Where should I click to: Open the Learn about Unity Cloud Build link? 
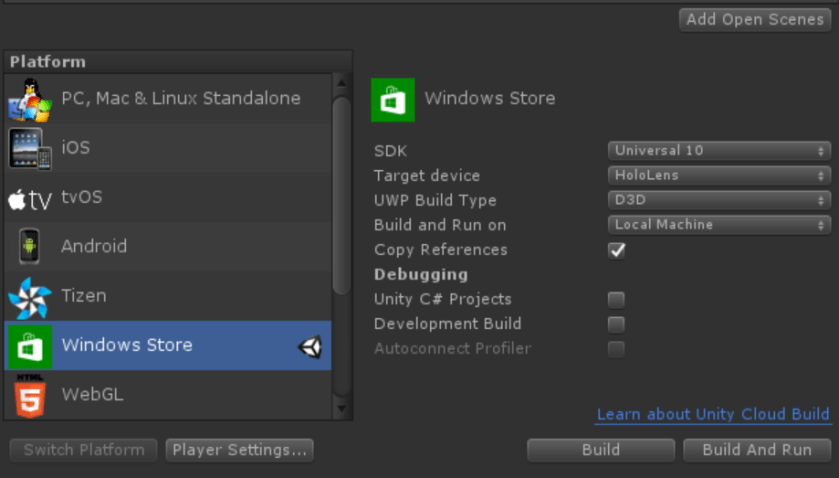713,414
